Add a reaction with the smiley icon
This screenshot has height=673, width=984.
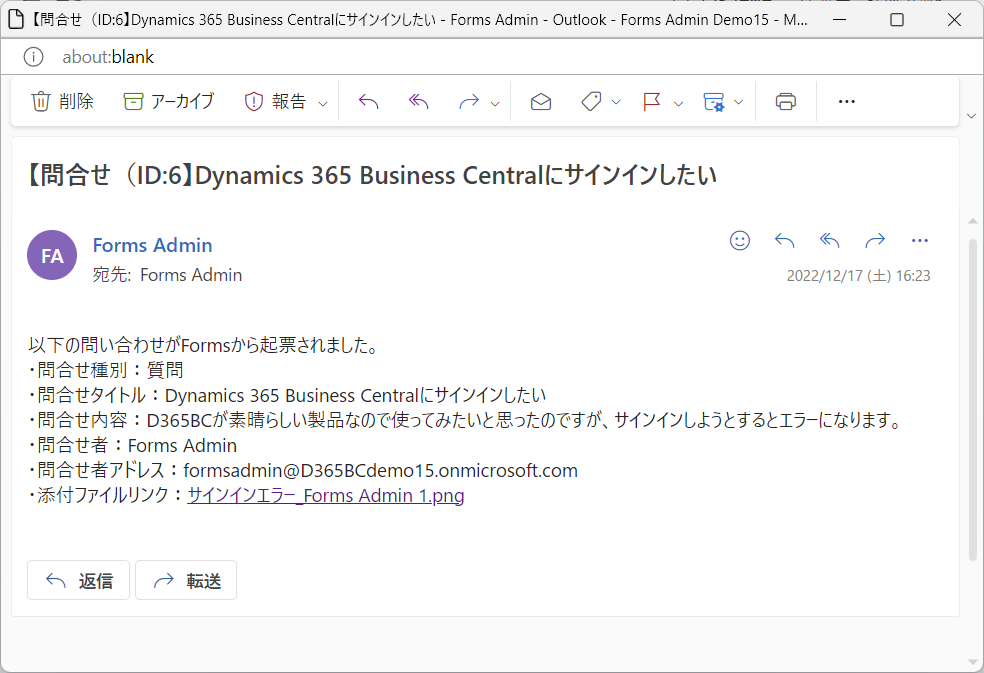[740, 240]
